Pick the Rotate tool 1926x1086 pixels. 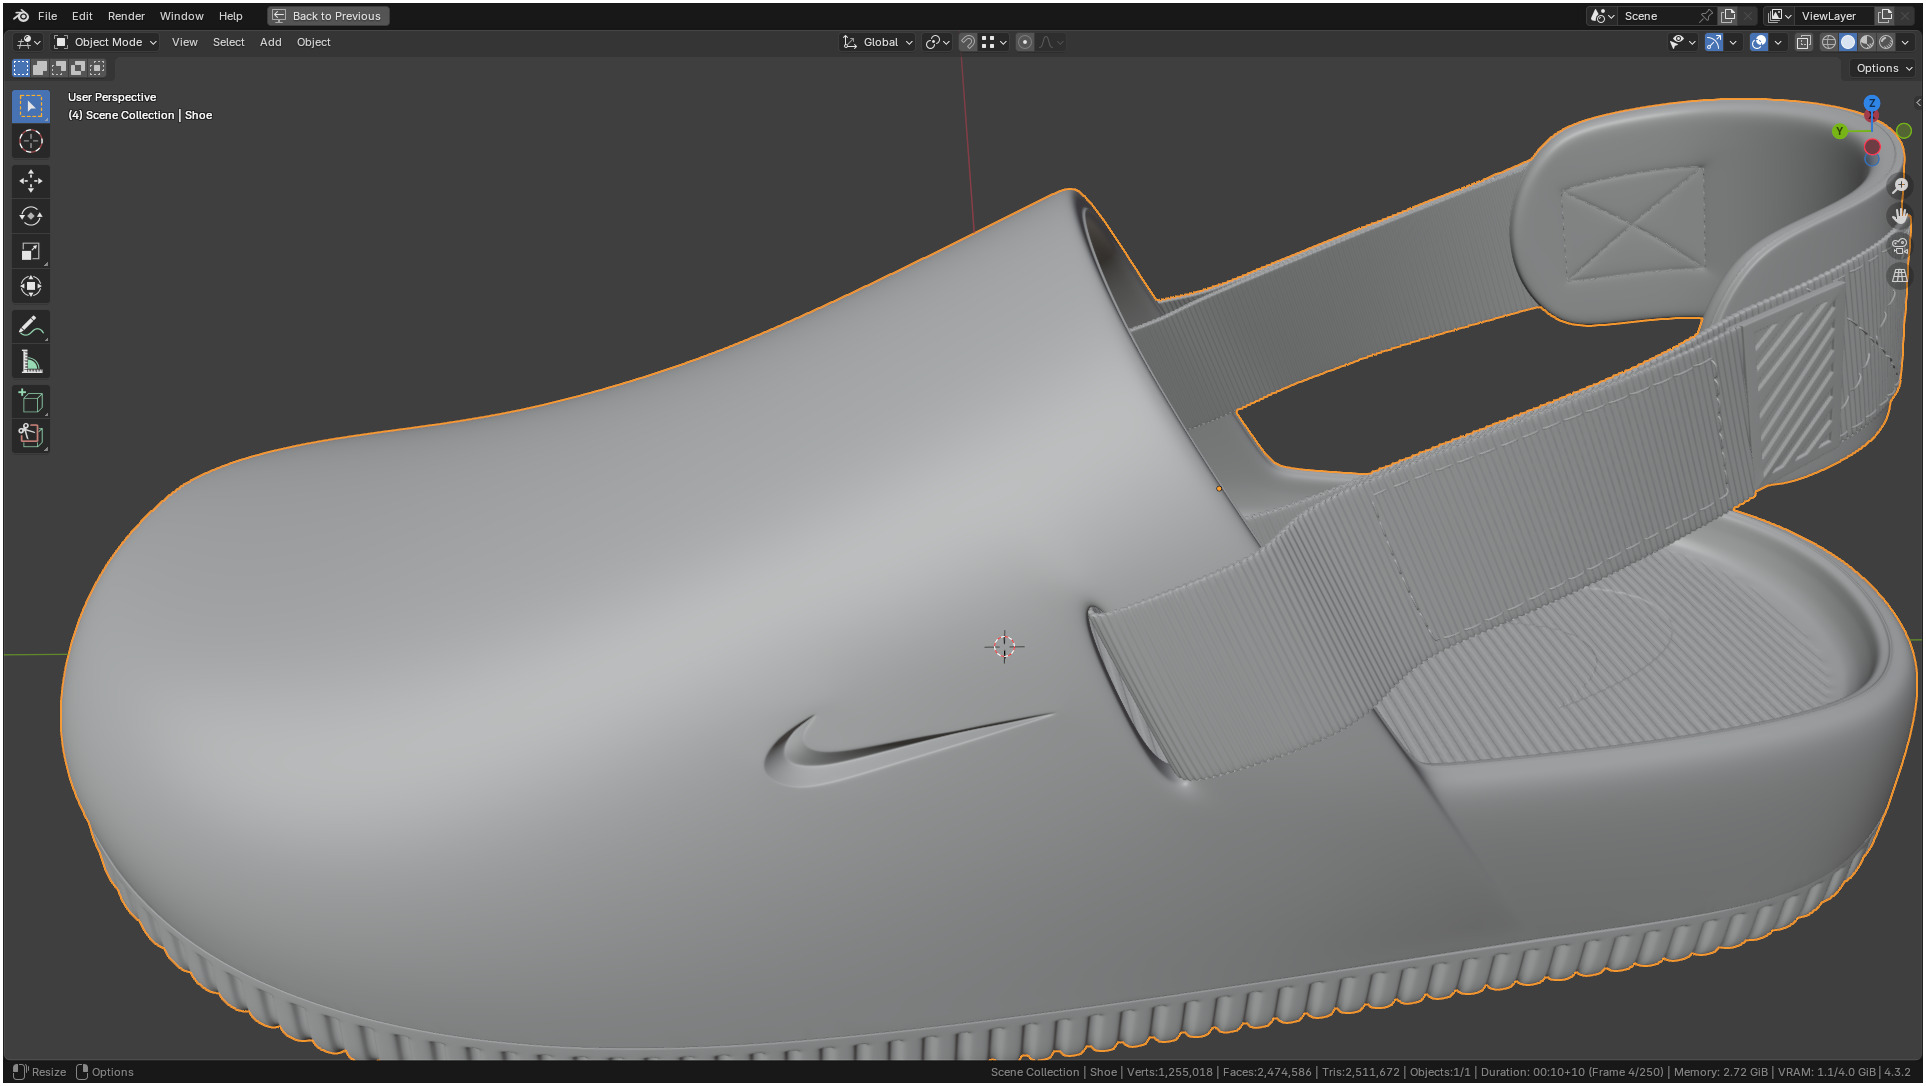[31, 216]
